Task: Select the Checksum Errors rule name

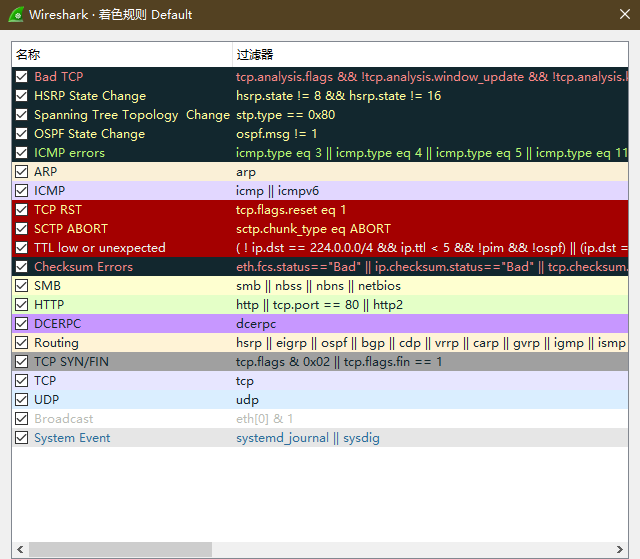Action: (83, 267)
